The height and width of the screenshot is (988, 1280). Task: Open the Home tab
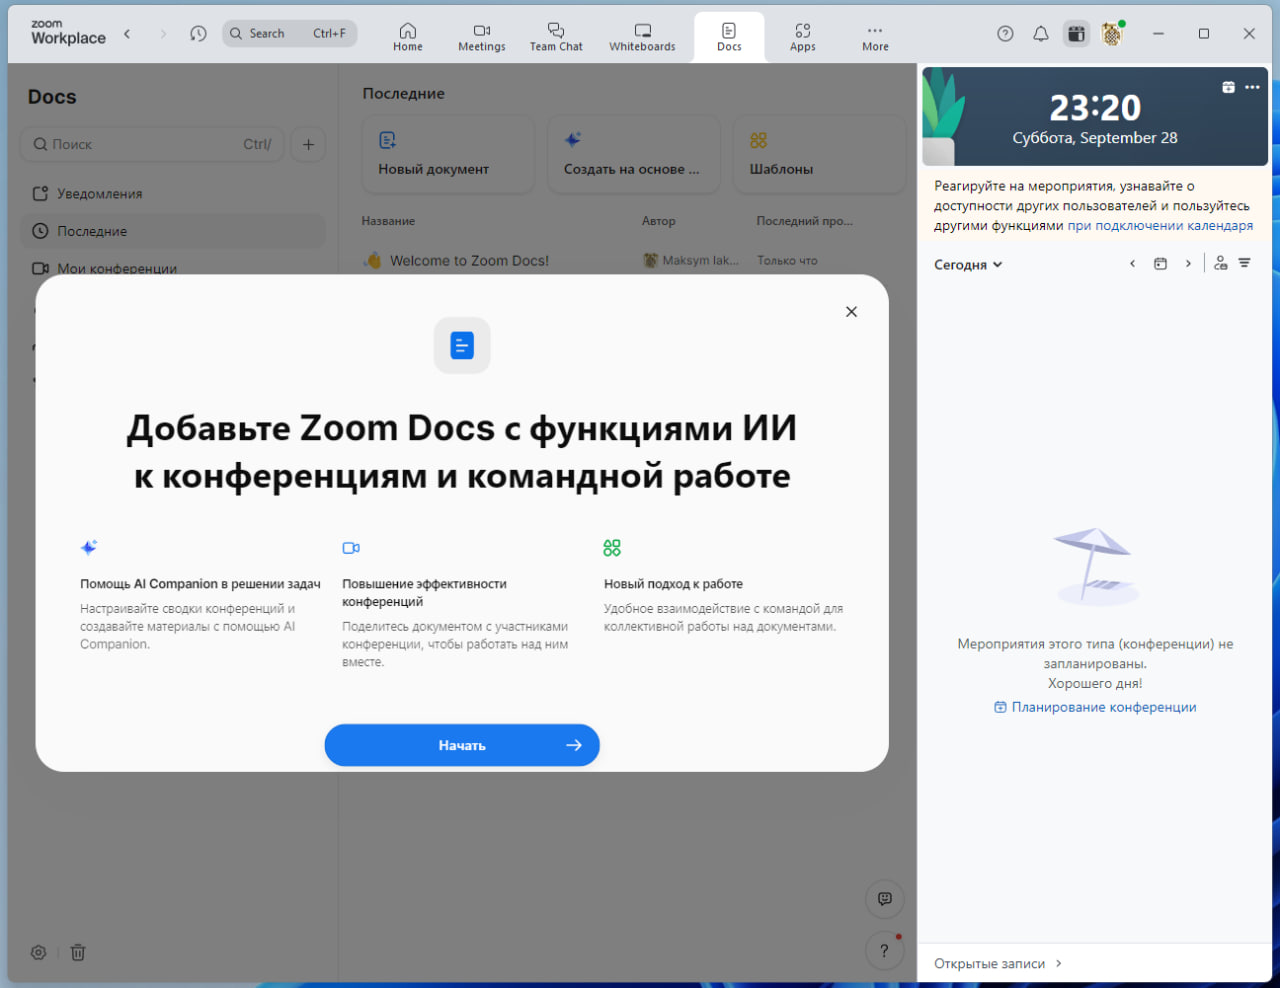(x=407, y=37)
